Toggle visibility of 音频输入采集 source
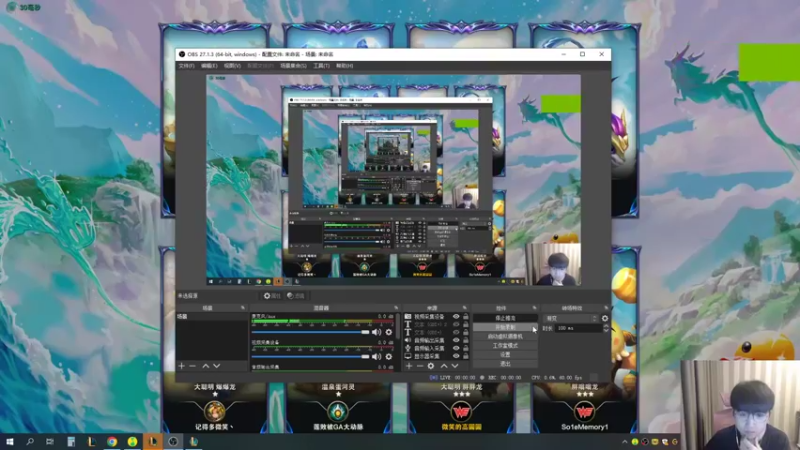800x450 pixels. 456,348
